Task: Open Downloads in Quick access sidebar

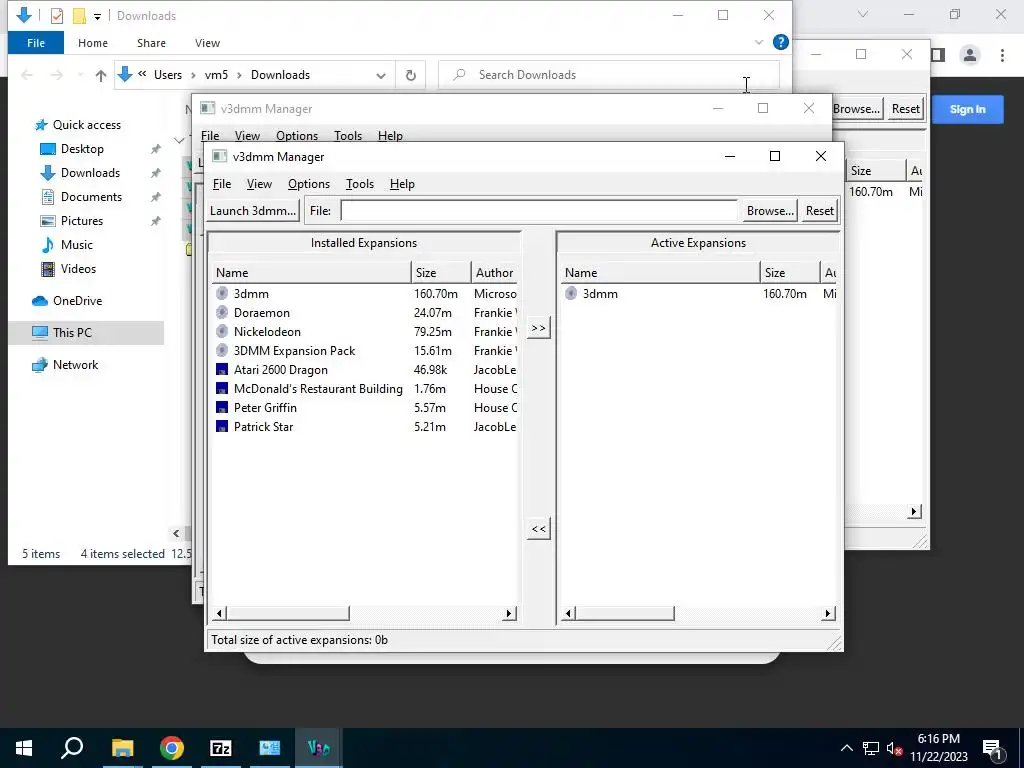Action: tap(90, 173)
